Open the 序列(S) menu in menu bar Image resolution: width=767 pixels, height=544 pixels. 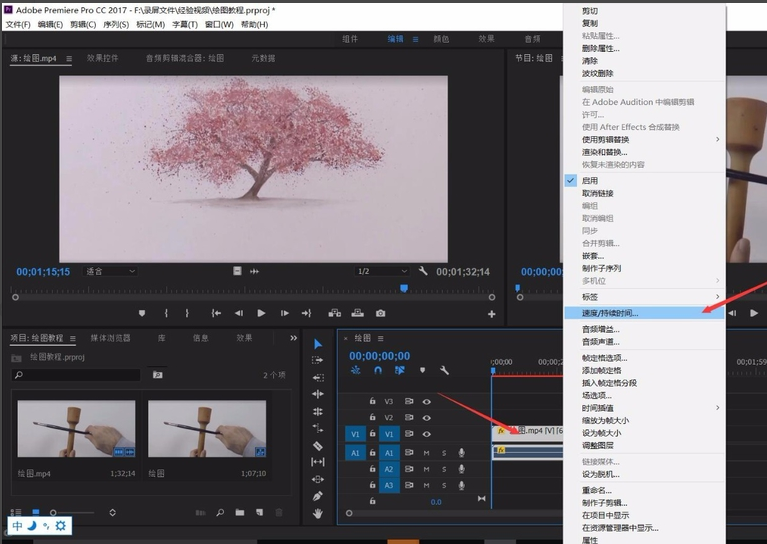[x=116, y=24]
